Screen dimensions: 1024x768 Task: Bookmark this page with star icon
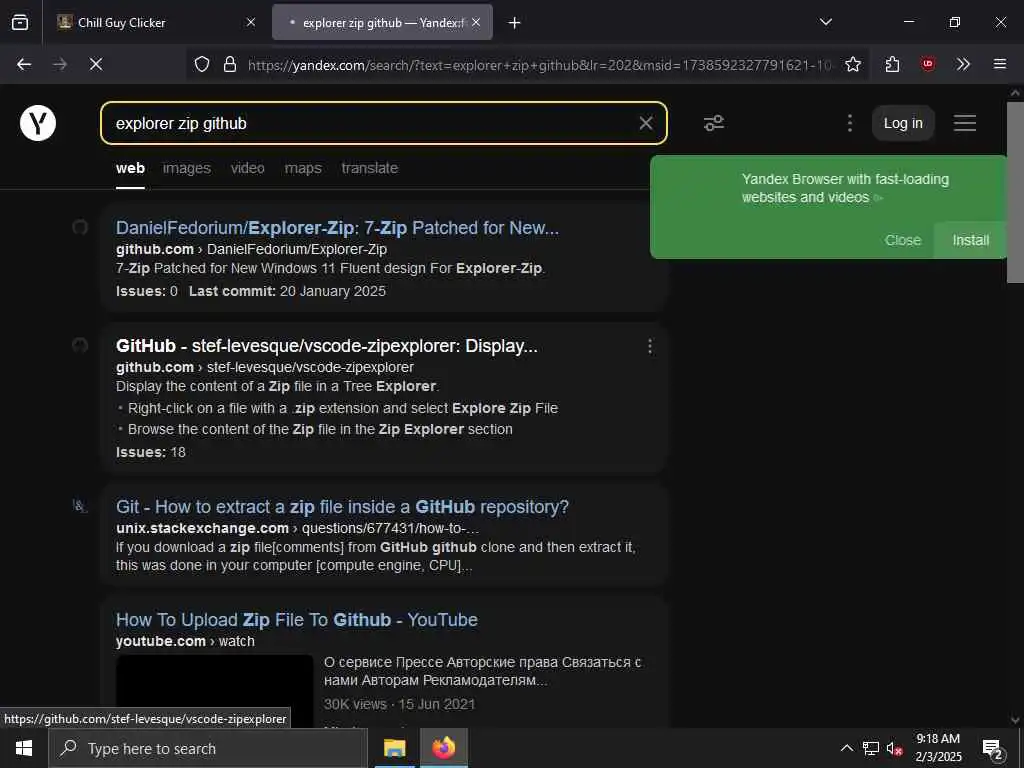pyautogui.click(x=852, y=64)
